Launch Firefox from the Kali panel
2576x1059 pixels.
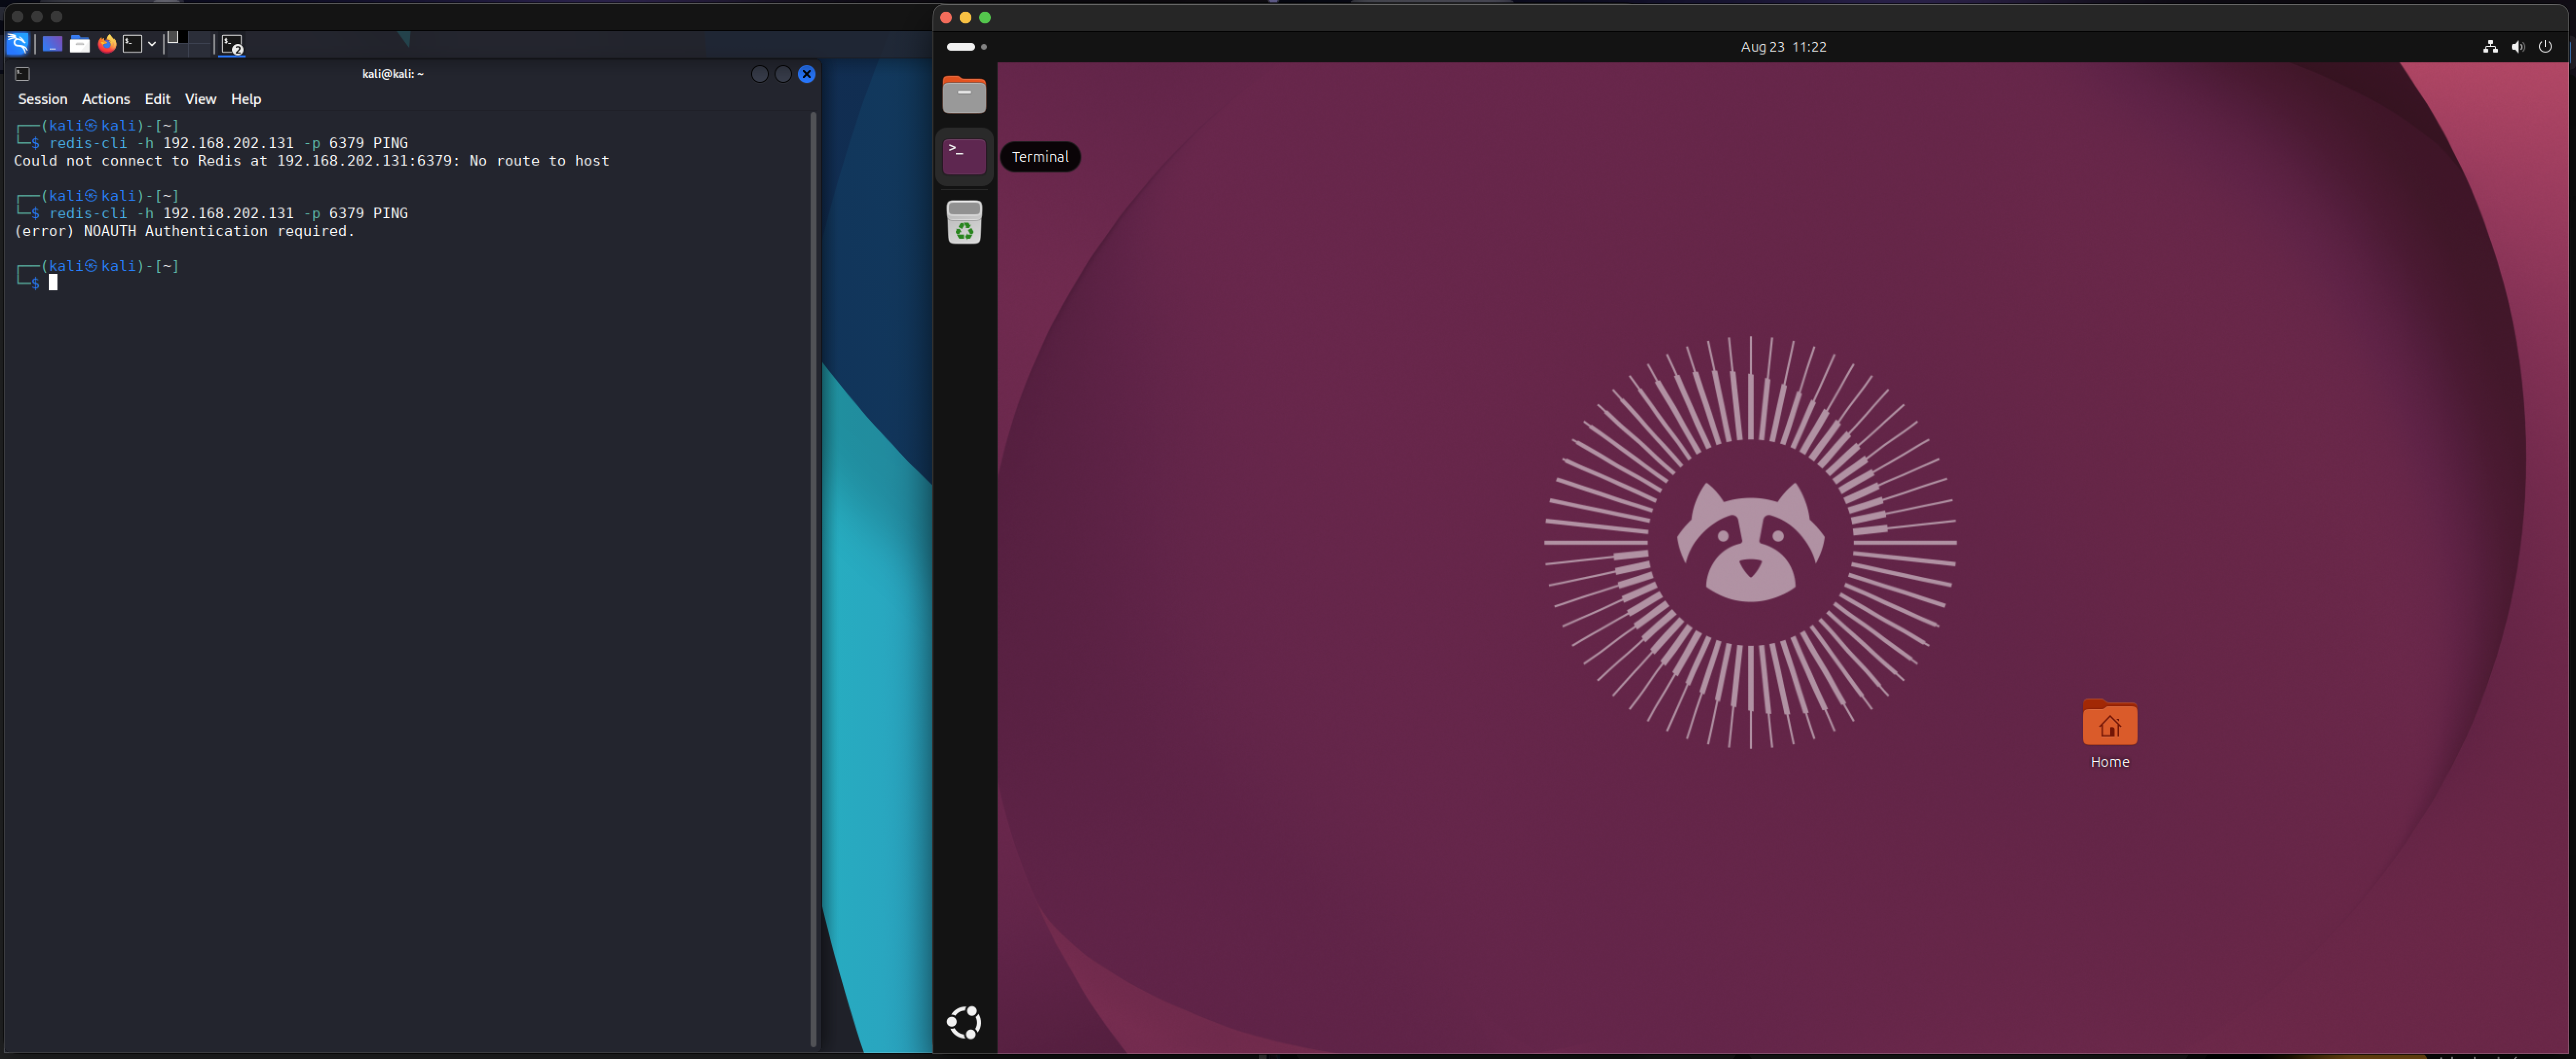tap(107, 44)
